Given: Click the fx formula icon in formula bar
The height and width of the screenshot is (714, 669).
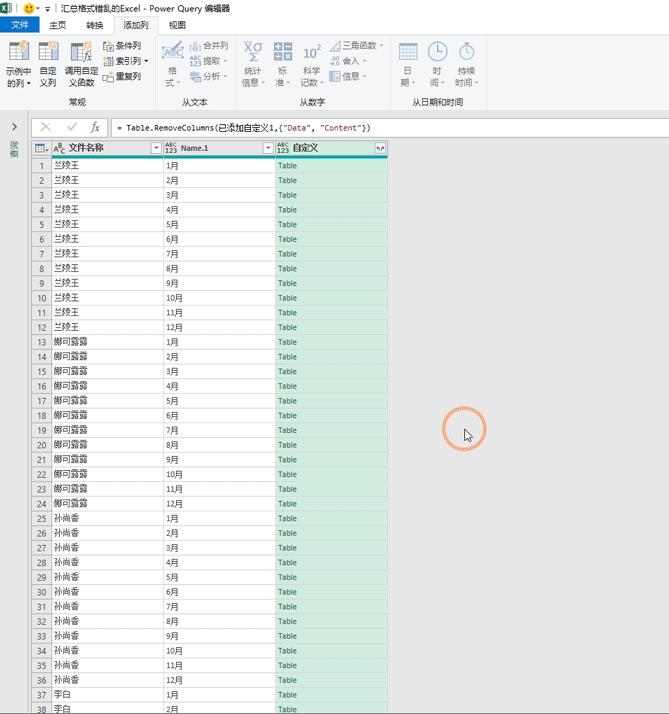Looking at the screenshot, I should coord(95,128).
